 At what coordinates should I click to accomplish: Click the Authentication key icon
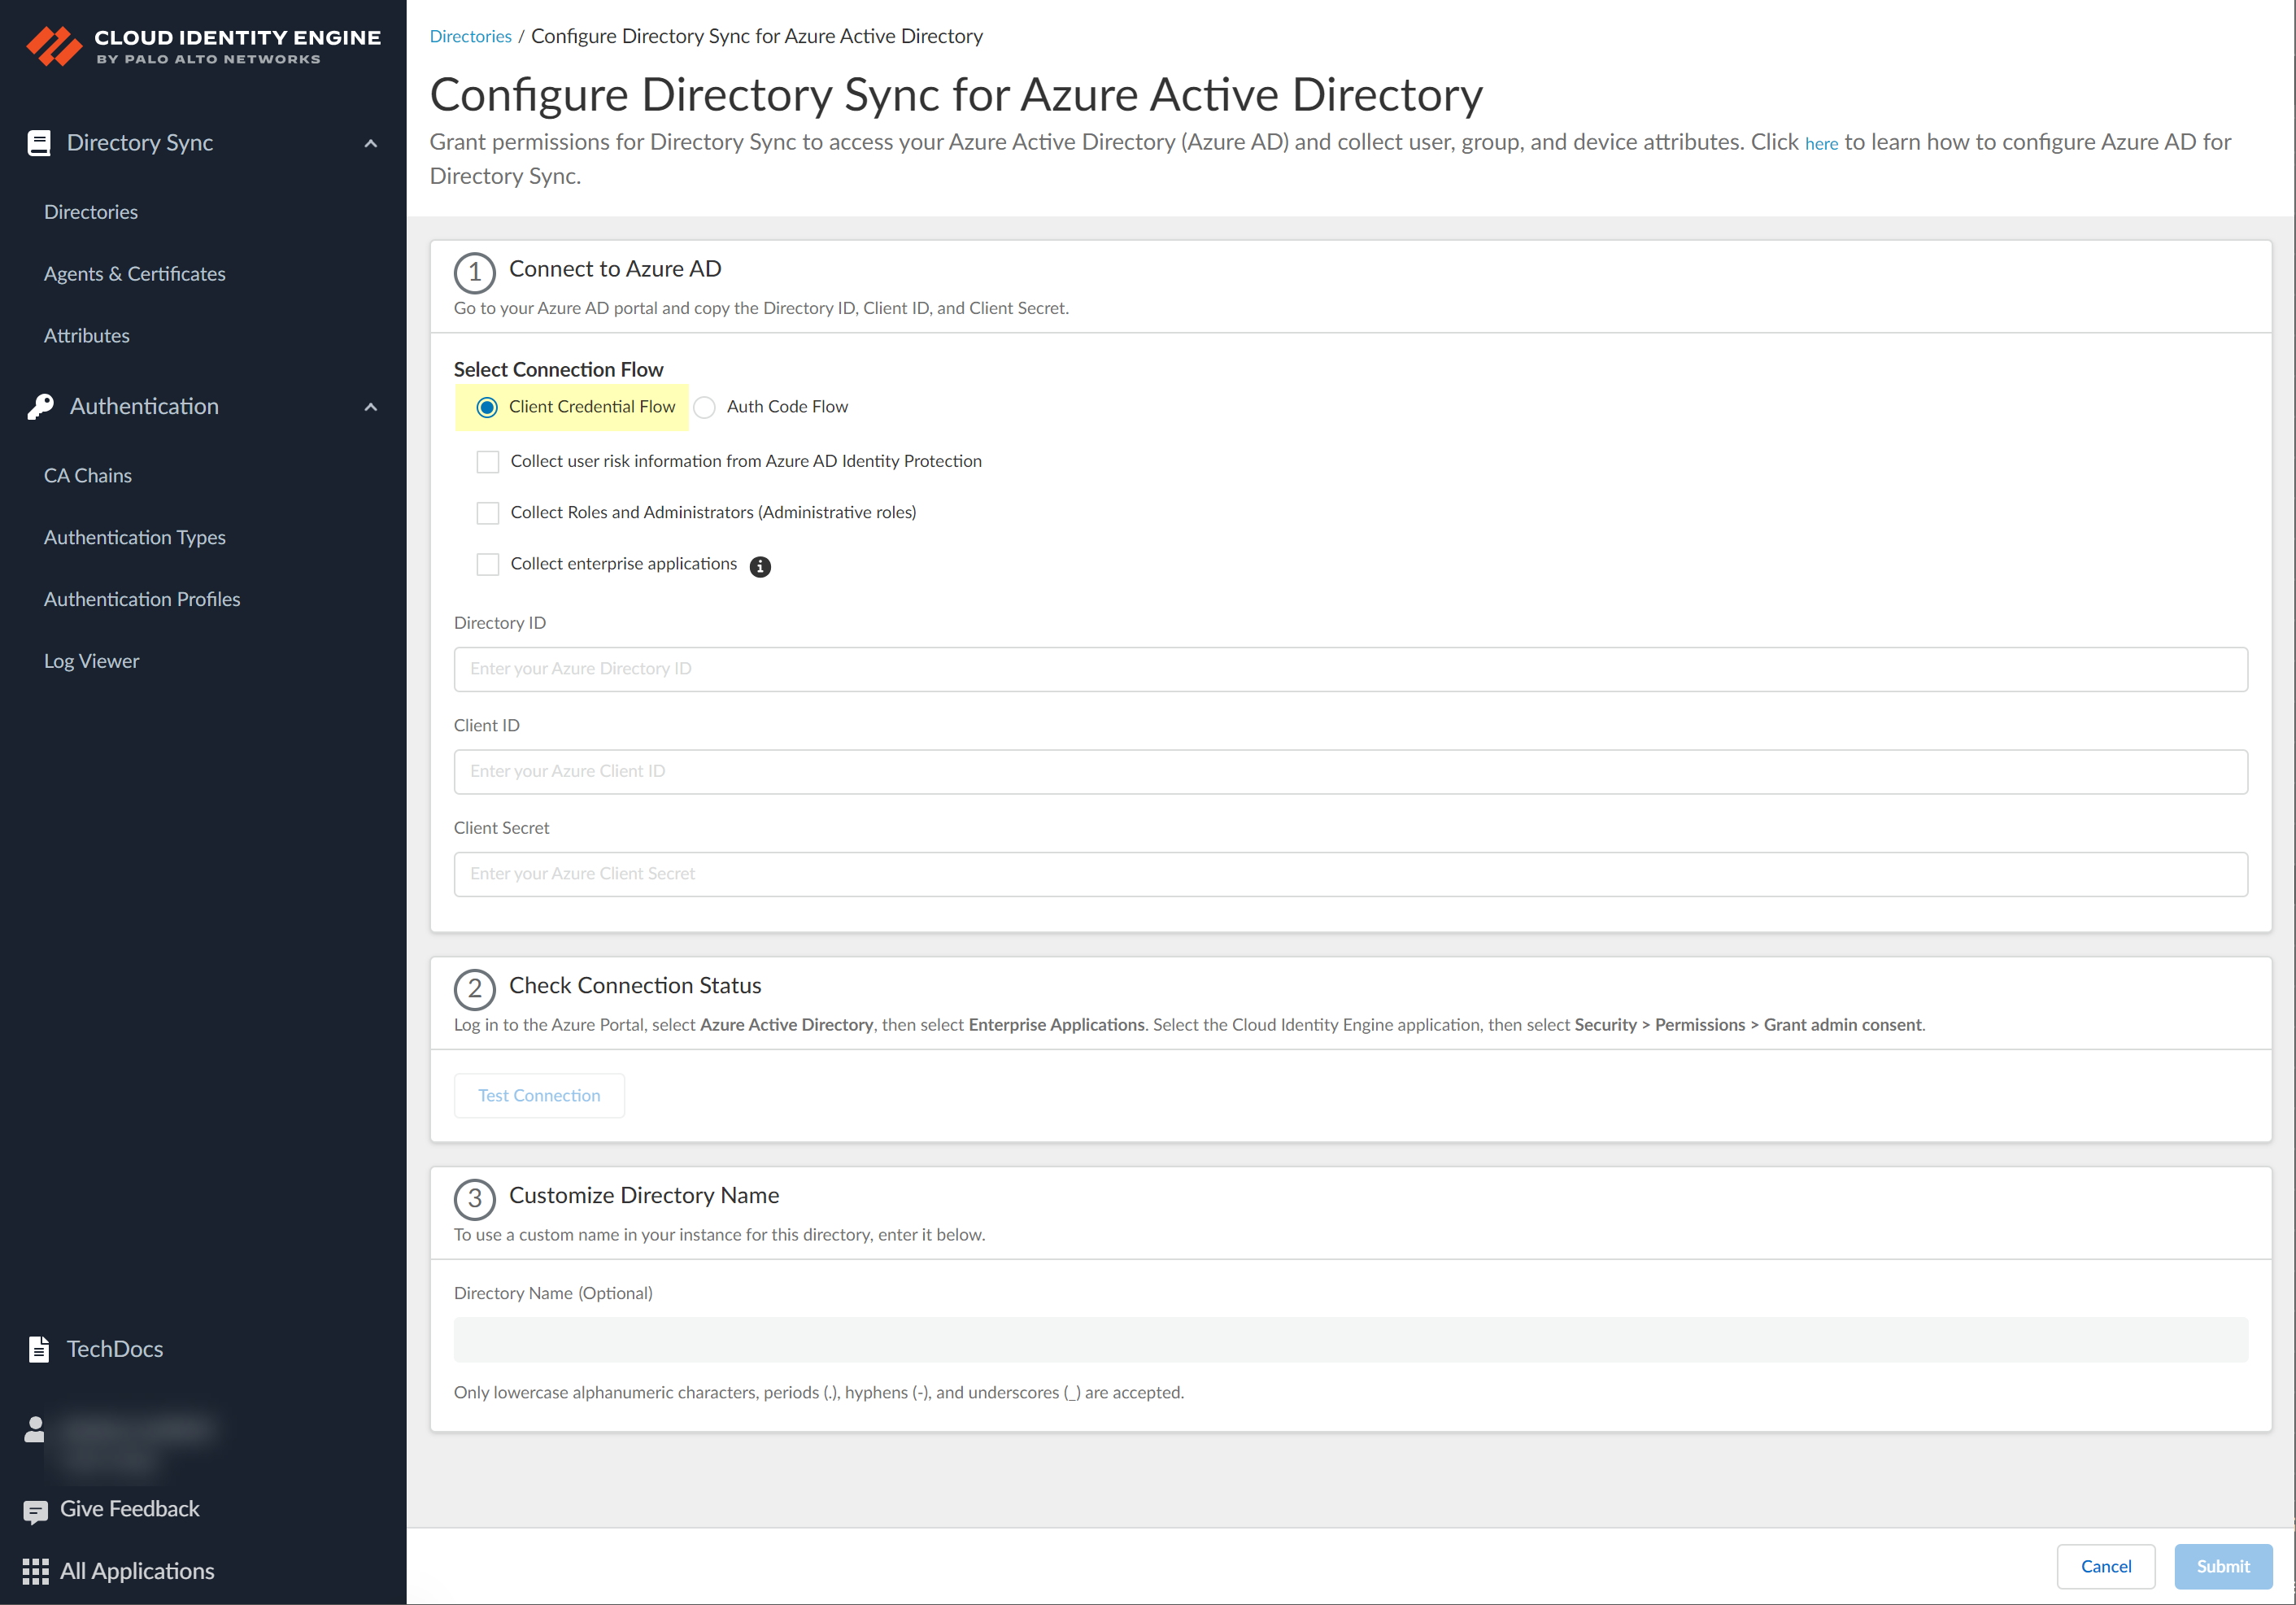tap(40, 407)
